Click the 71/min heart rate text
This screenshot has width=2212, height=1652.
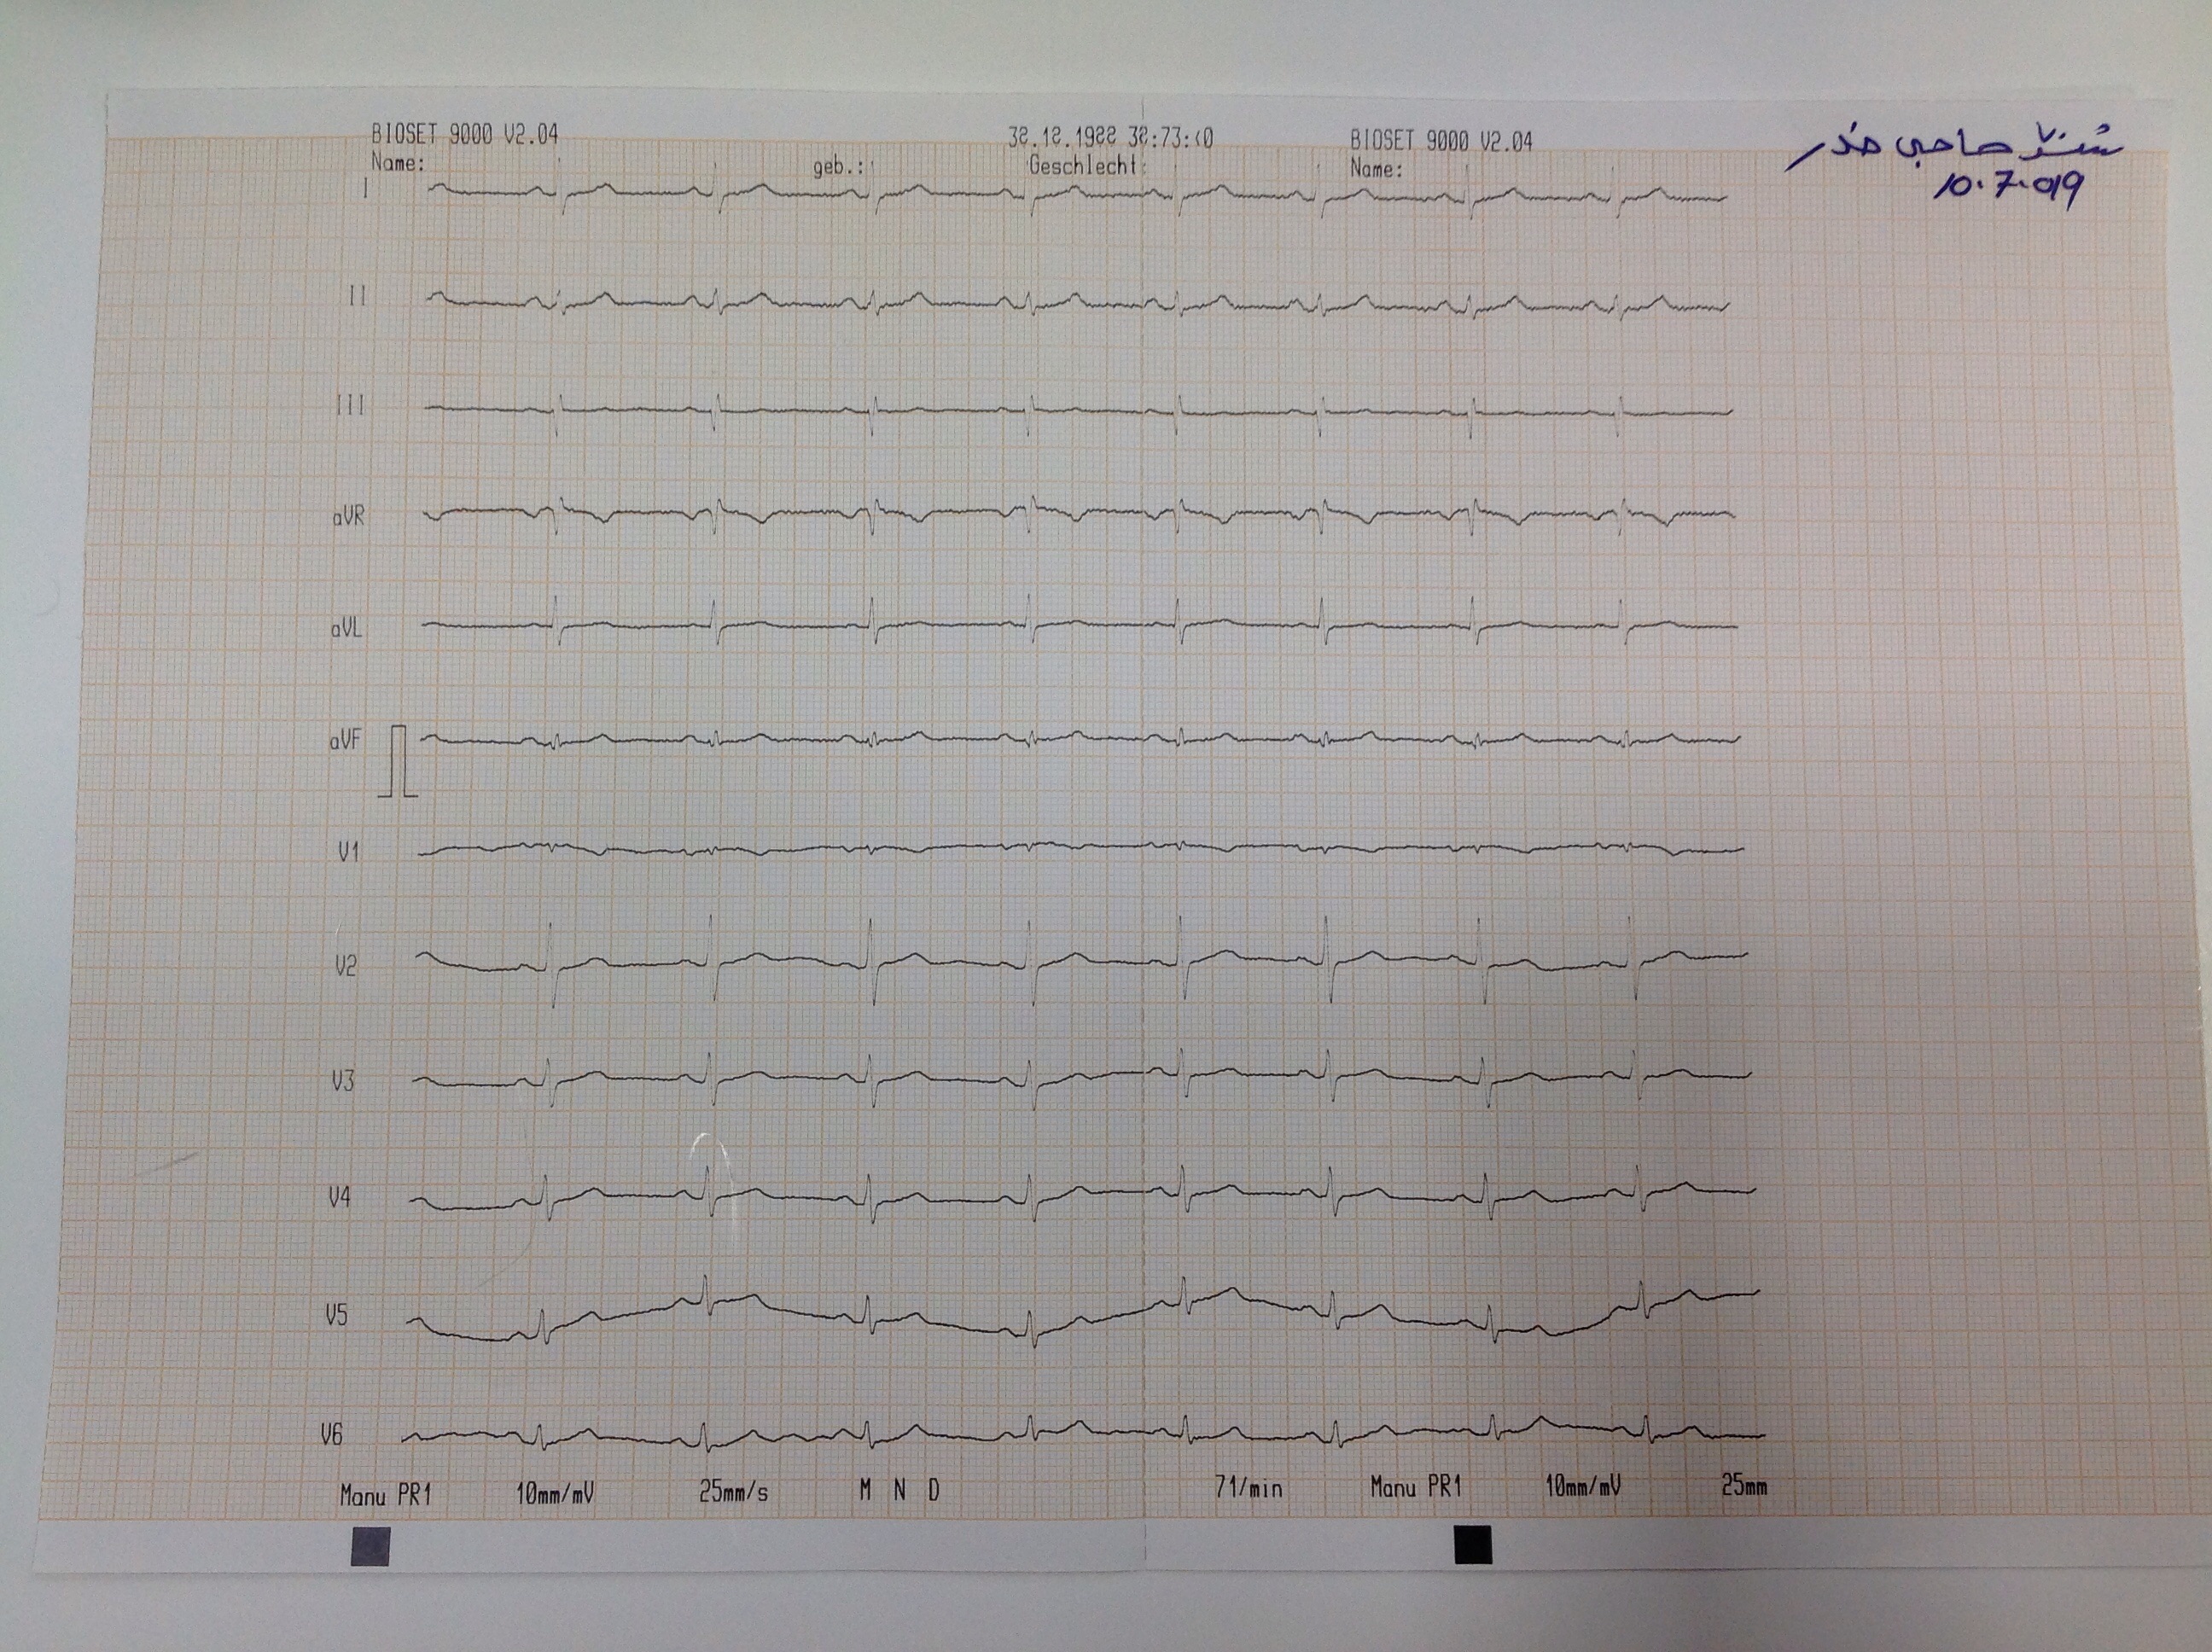[1248, 1488]
